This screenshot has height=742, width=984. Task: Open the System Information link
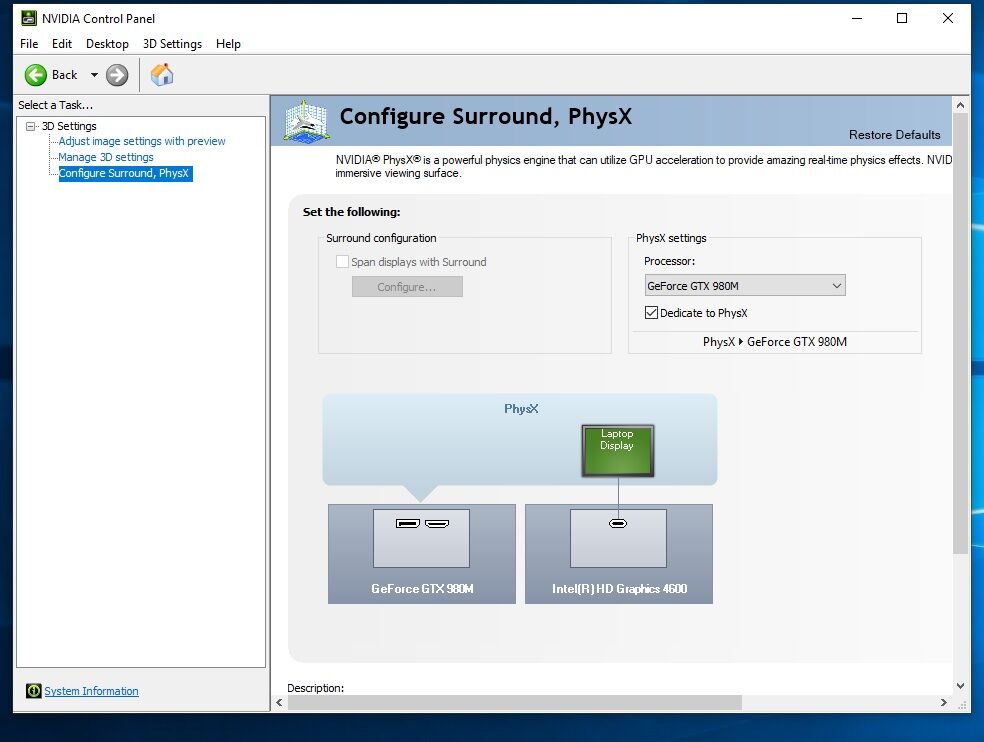(x=92, y=691)
